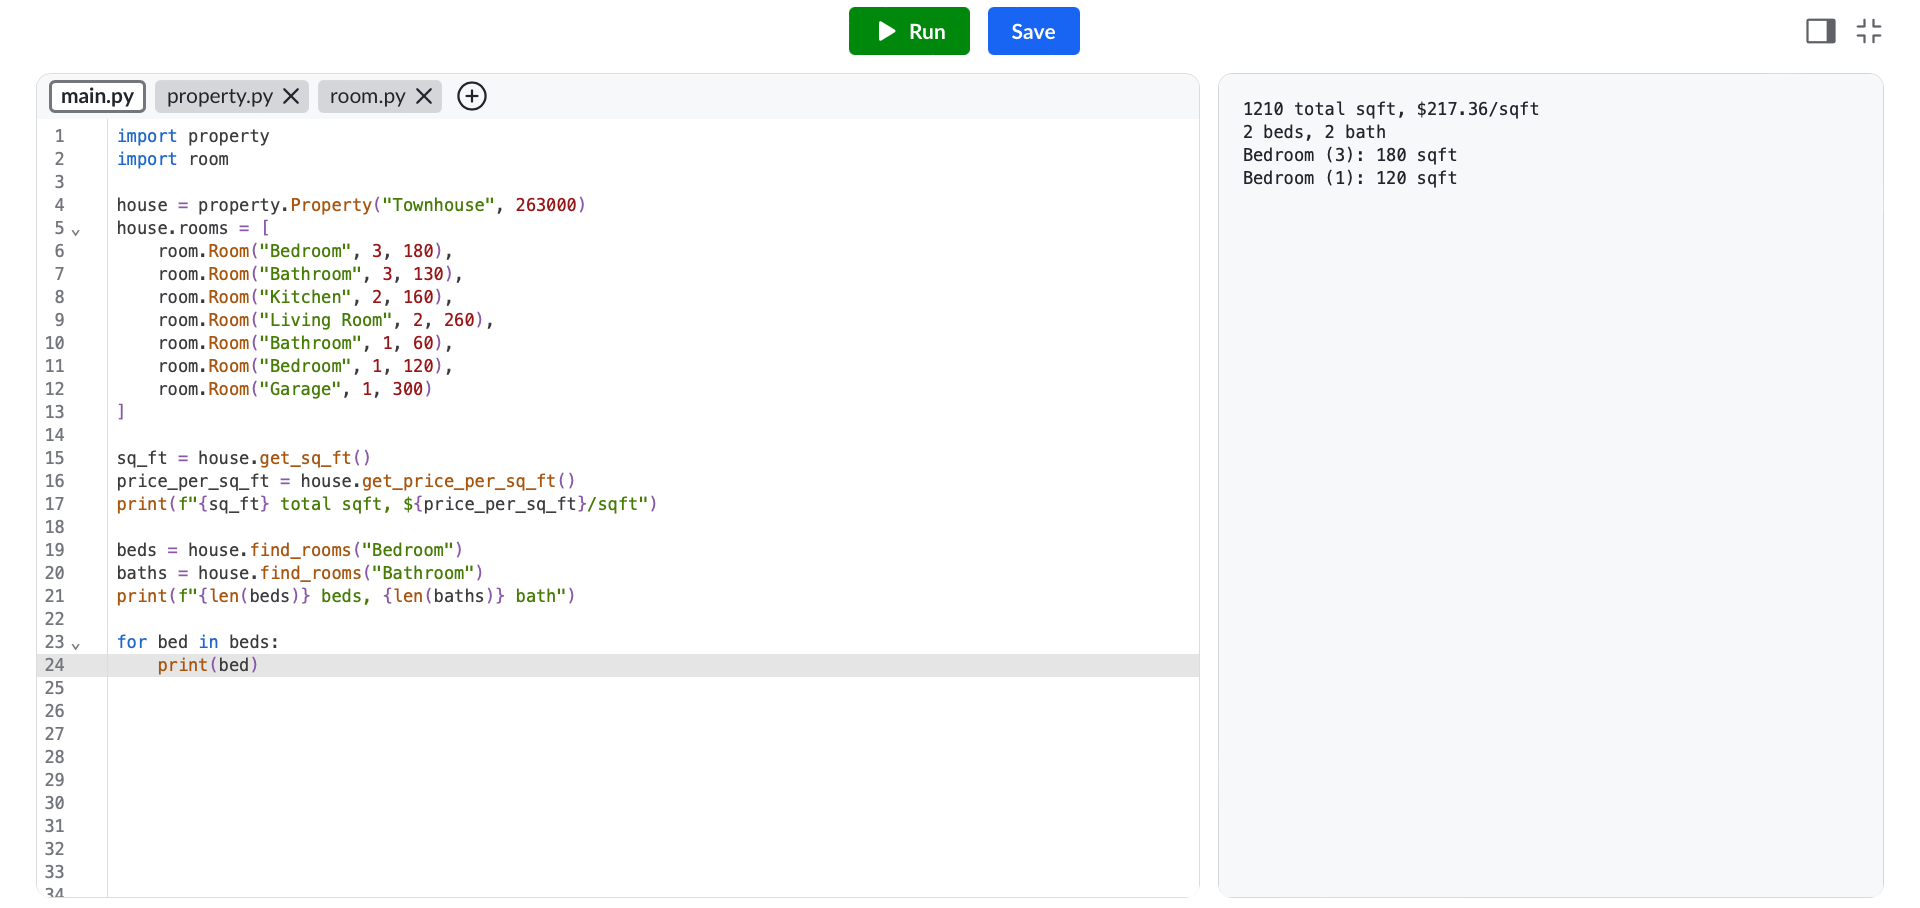Click line number 17 in gutter
Screen dimensions: 1920x908
point(55,504)
